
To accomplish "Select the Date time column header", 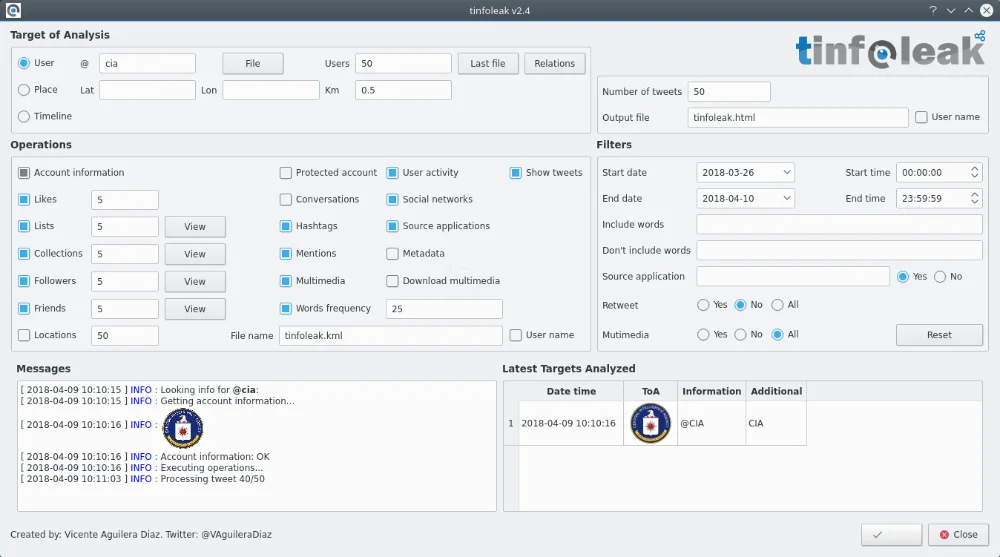I will click(571, 391).
